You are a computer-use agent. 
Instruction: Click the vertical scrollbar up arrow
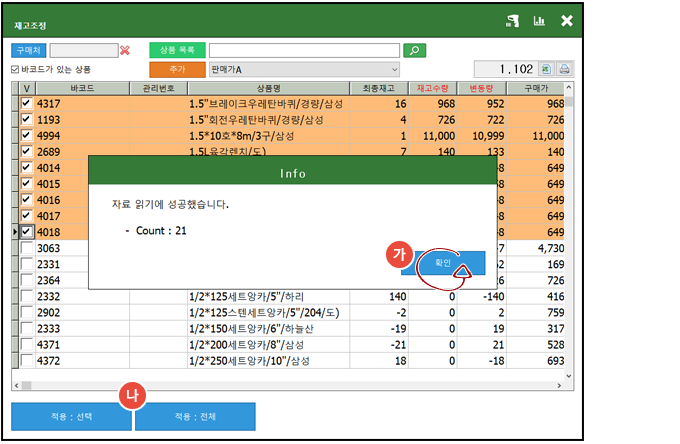pyautogui.click(x=569, y=88)
